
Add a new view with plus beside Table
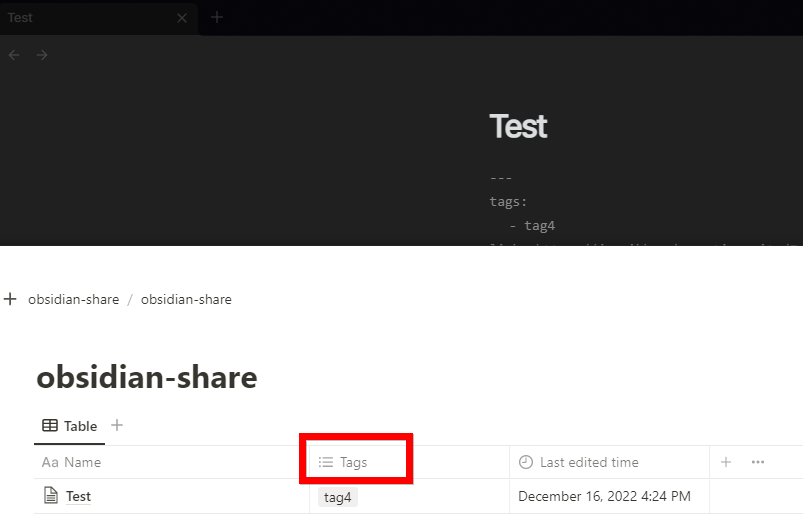[117, 425]
